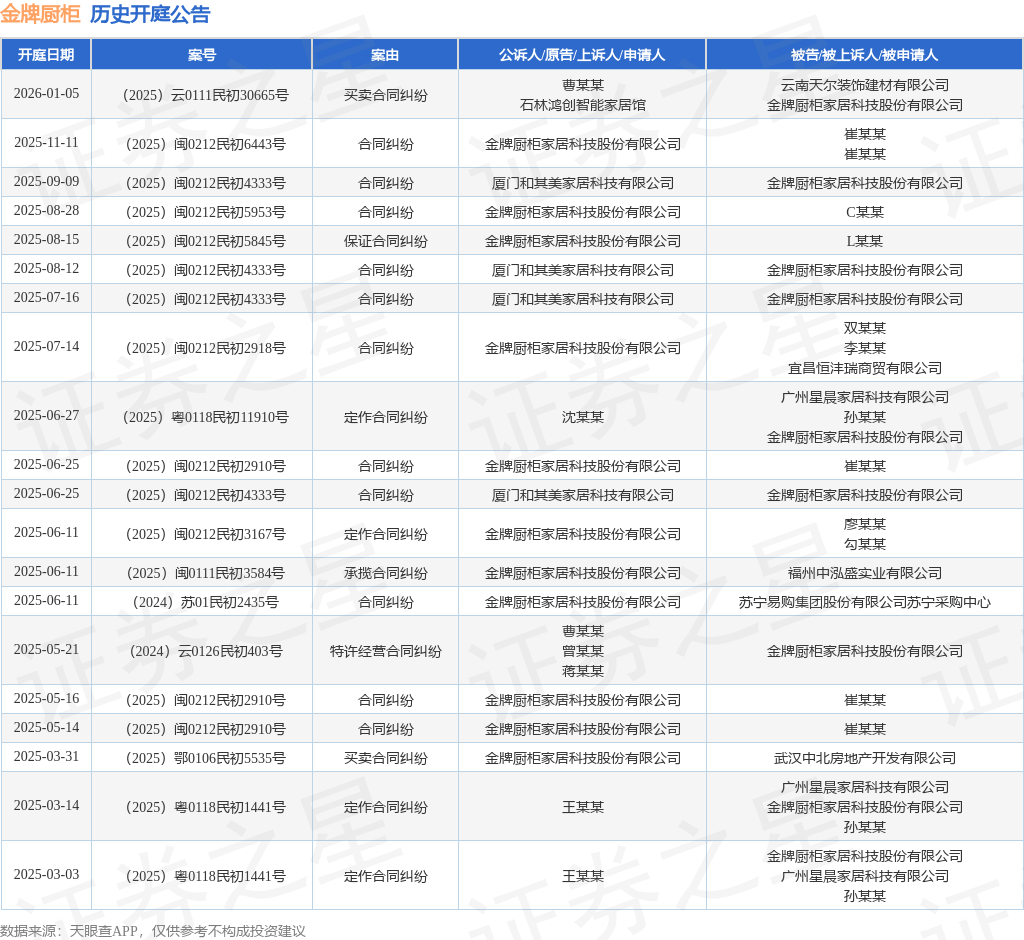The width and height of the screenshot is (1024, 940).
Task: Click 石林鸿创智能家居馆 plaintiff cell
Action: point(583,105)
